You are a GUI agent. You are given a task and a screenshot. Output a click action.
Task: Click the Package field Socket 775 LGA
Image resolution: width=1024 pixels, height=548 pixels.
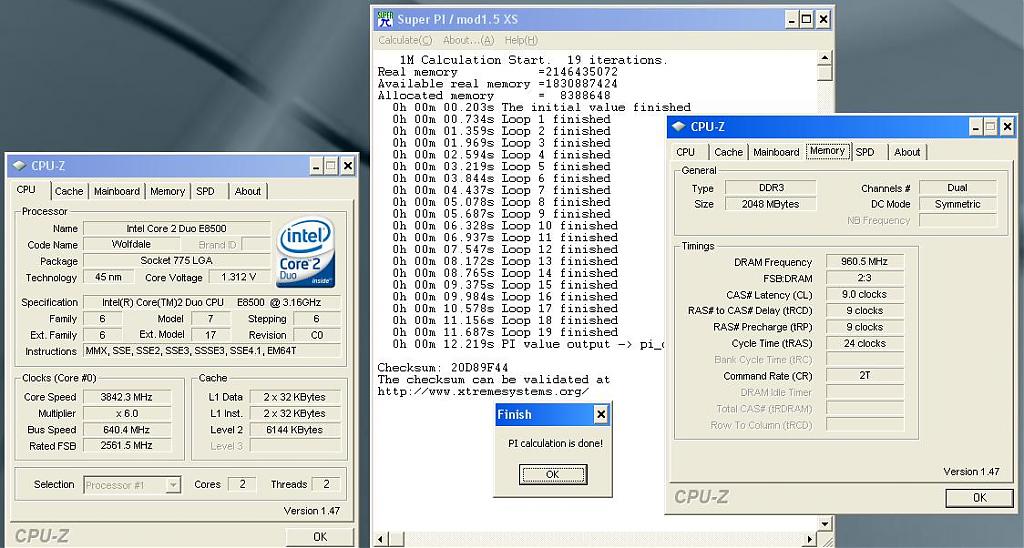(177, 261)
